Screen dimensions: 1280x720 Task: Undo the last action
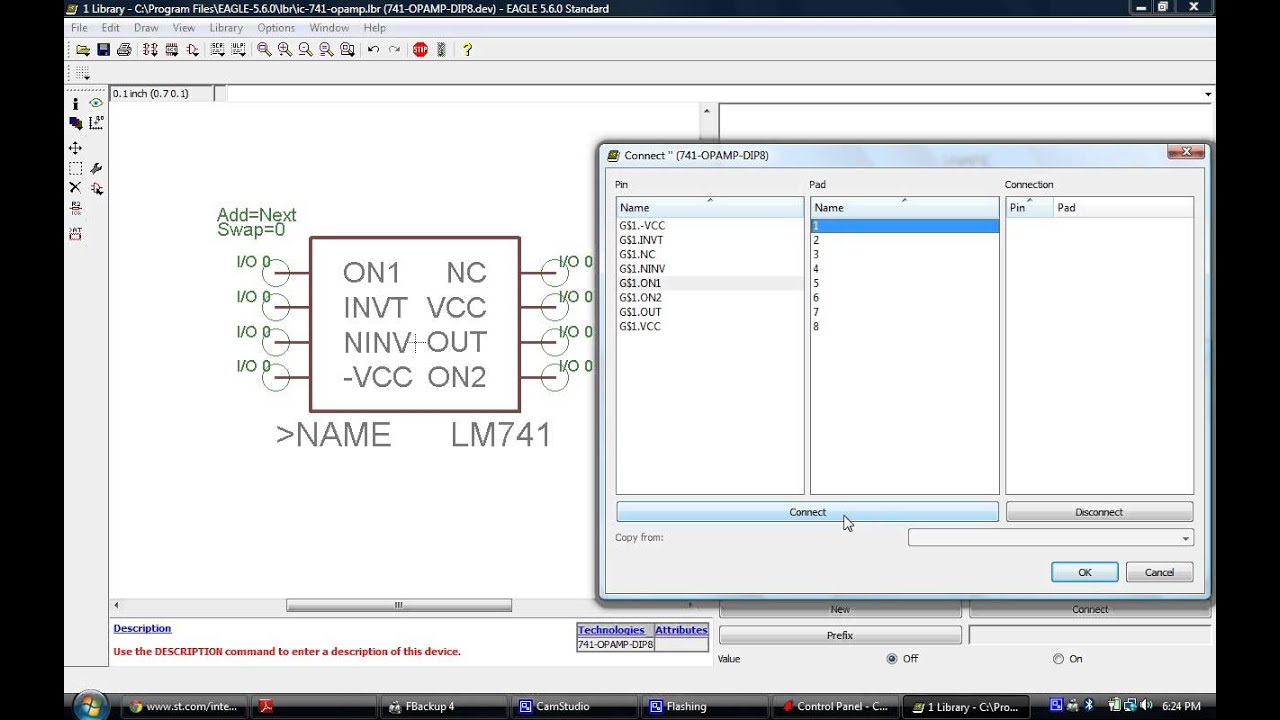pyautogui.click(x=373, y=49)
